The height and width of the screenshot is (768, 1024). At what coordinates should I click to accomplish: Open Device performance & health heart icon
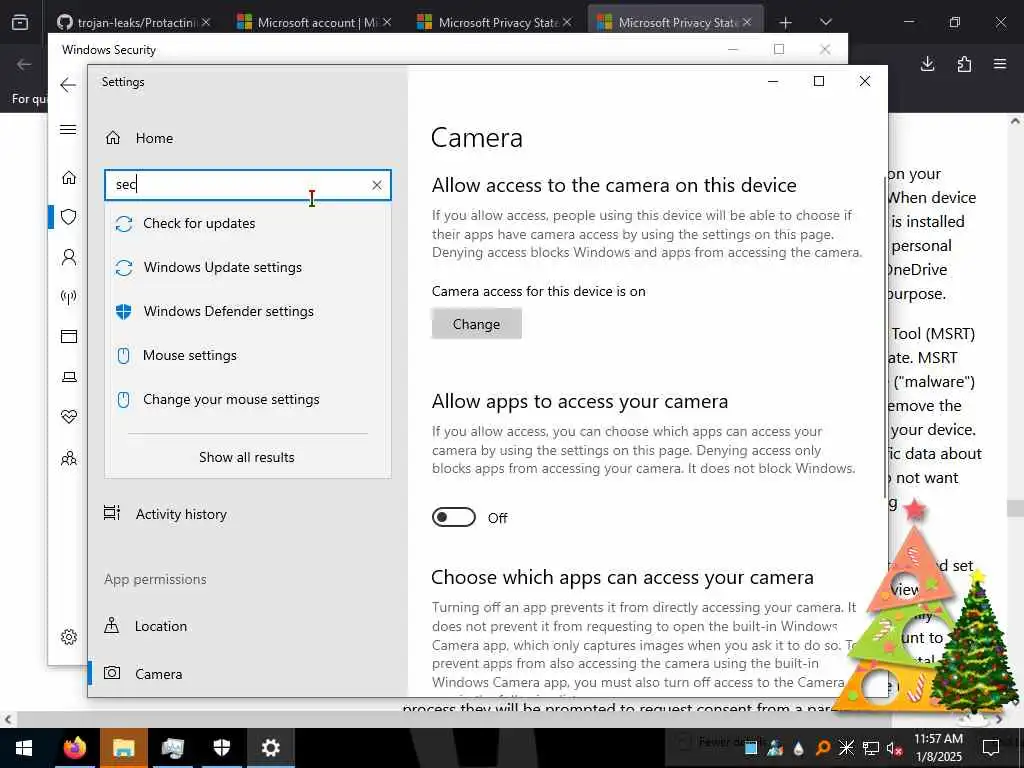click(69, 417)
